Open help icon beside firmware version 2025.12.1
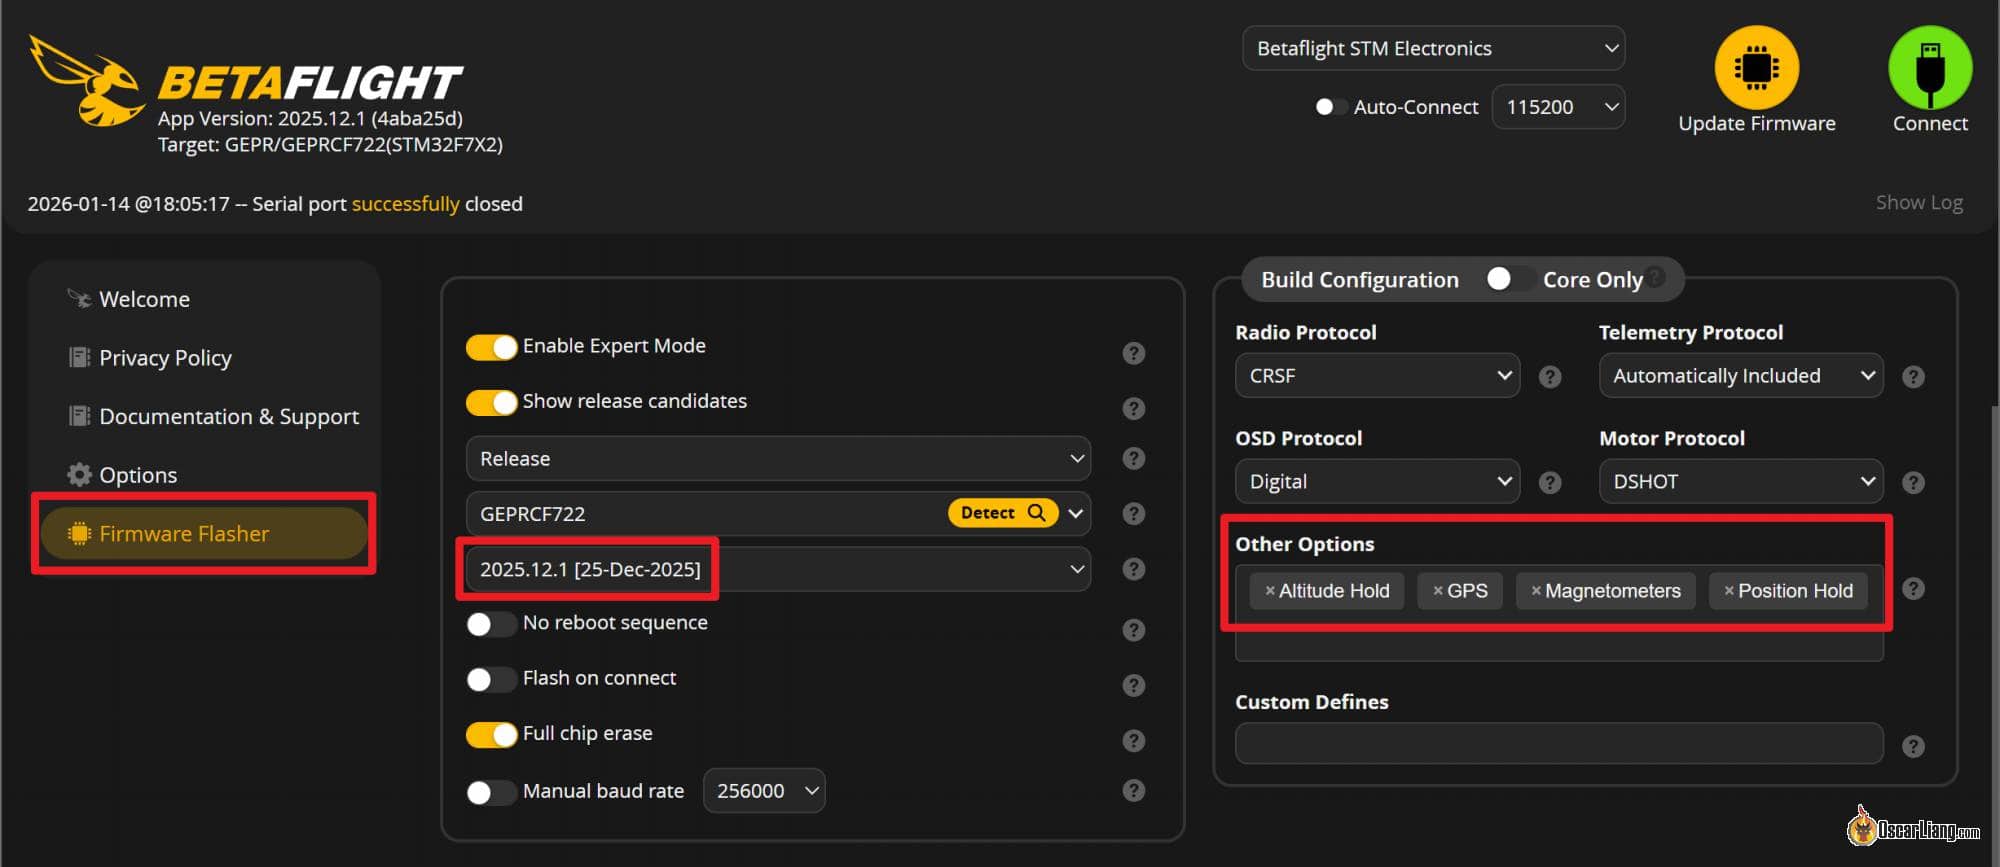This screenshot has width=2000, height=867. (x=1133, y=569)
